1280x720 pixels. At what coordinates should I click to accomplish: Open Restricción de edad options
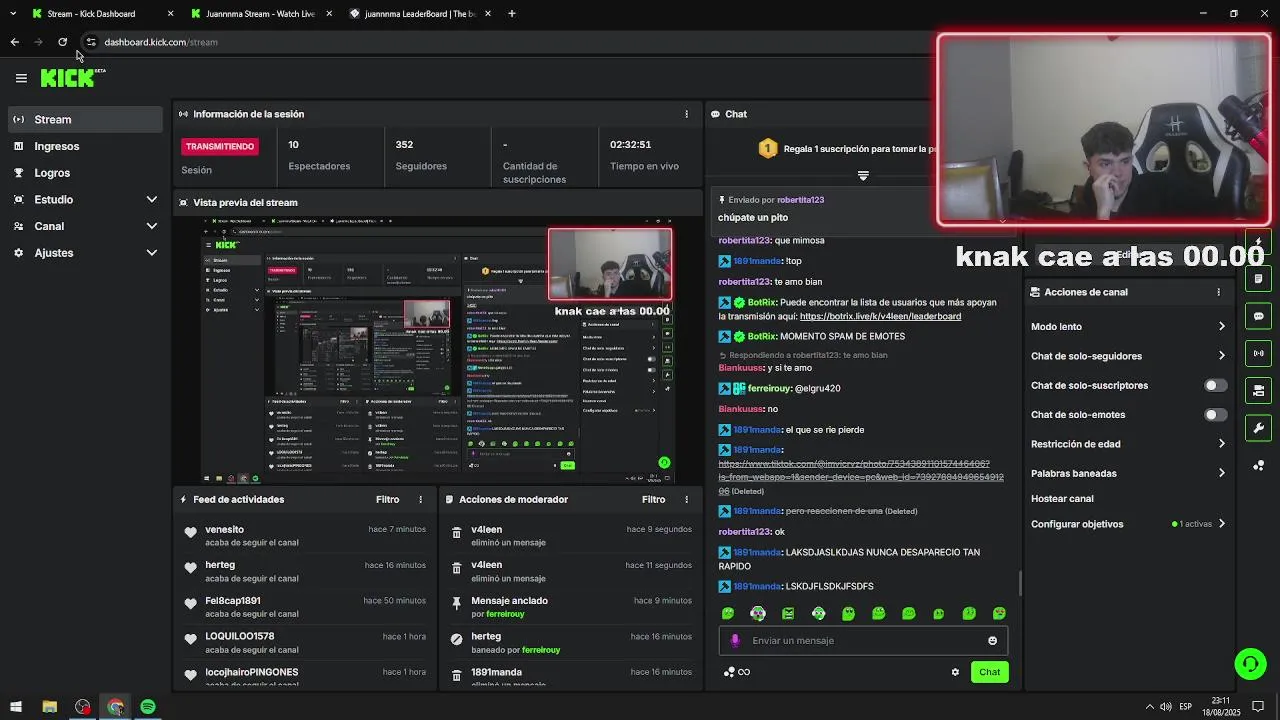1128,444
